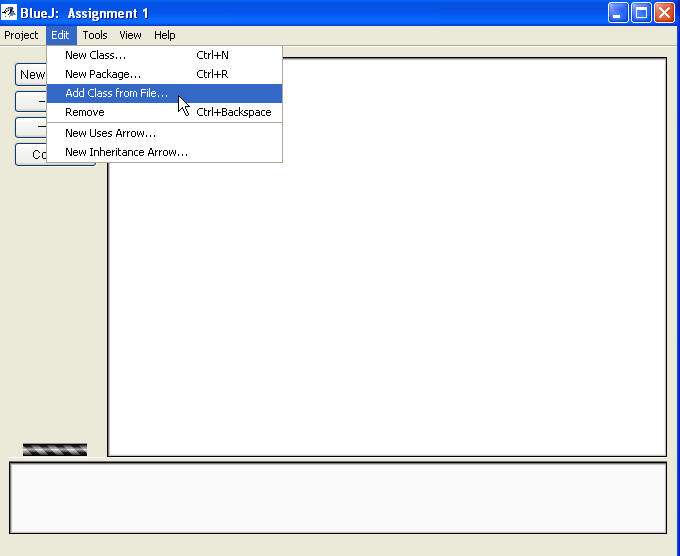The image size is (680, 556).
Task: Open the Help menu
Action: (164, 35)
